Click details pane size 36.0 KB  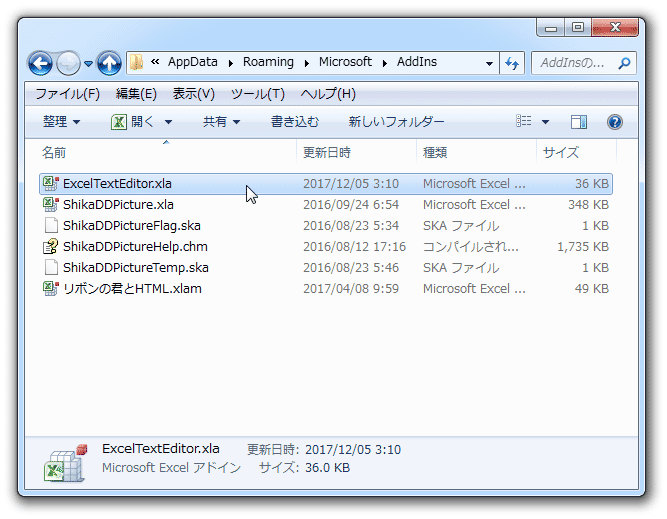[x=328, y=468]
